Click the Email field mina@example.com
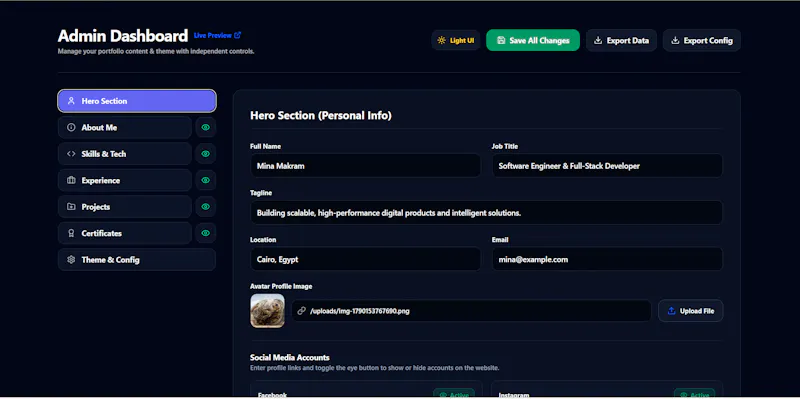Screen dimensions: 800x399 (607, 259)
